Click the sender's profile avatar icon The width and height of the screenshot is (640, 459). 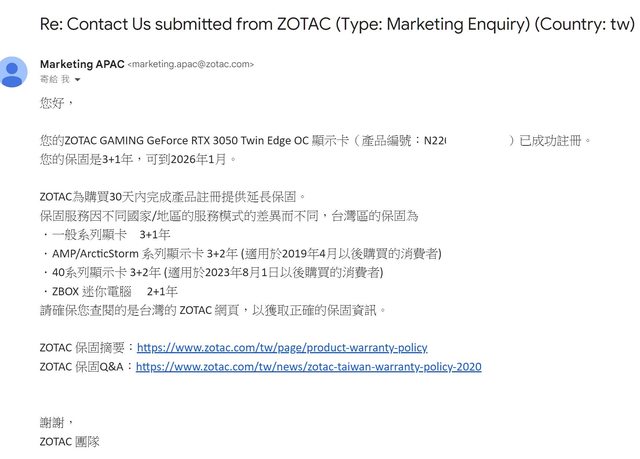(x=15, y=72)
